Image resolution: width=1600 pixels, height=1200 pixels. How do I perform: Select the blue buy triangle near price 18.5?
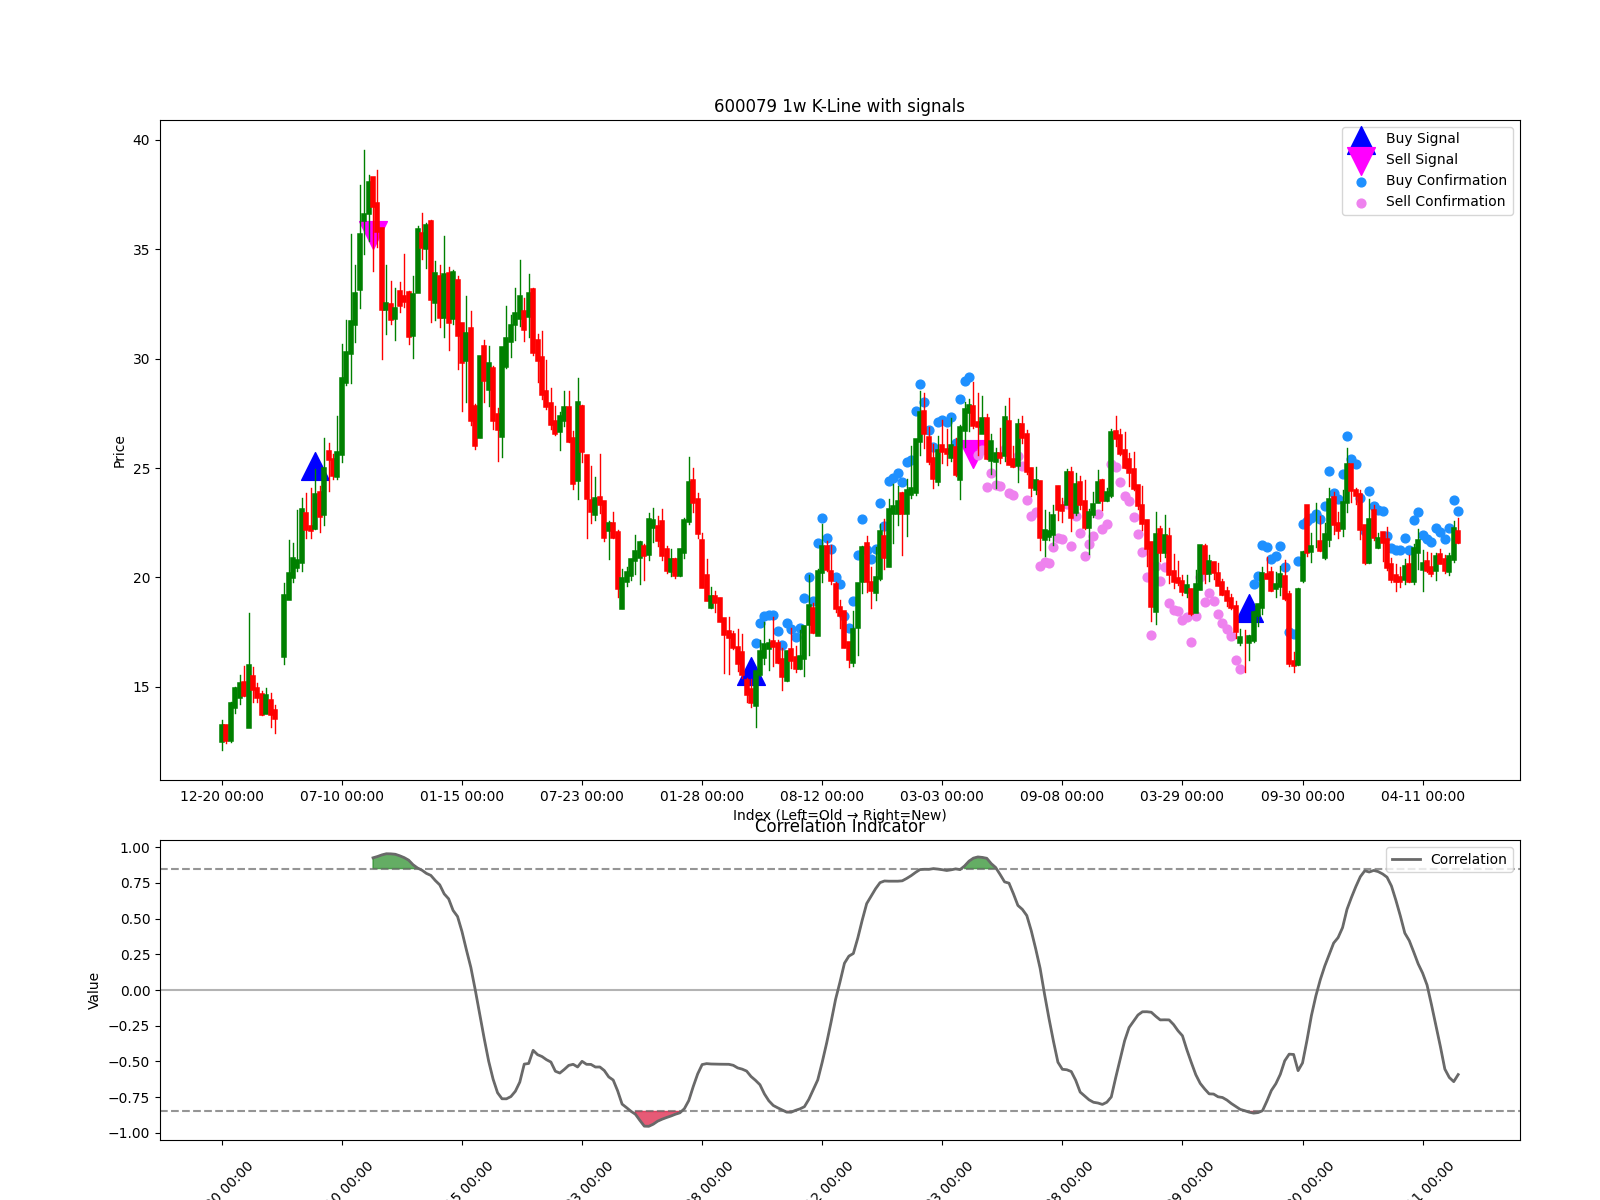coord(1248,609)
